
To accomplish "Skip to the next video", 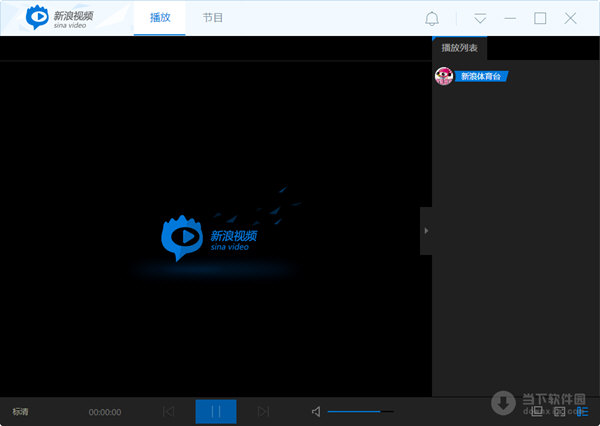I will click(x=263, y=411).
